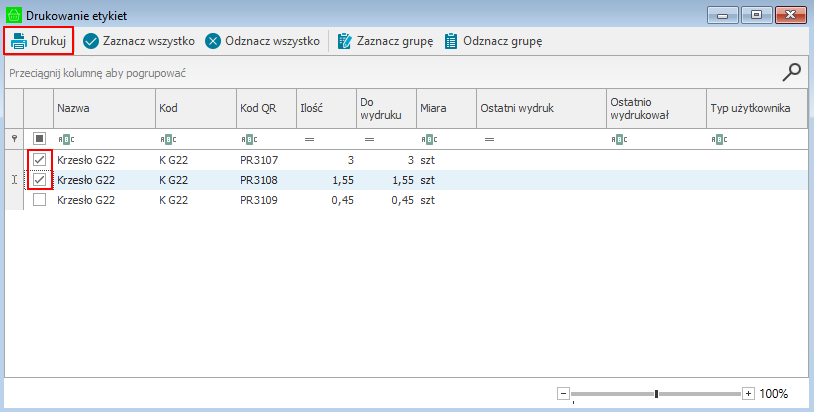Click the Typ użytkownika column header
The image size is (814, 412).
[x=755, y=108]
